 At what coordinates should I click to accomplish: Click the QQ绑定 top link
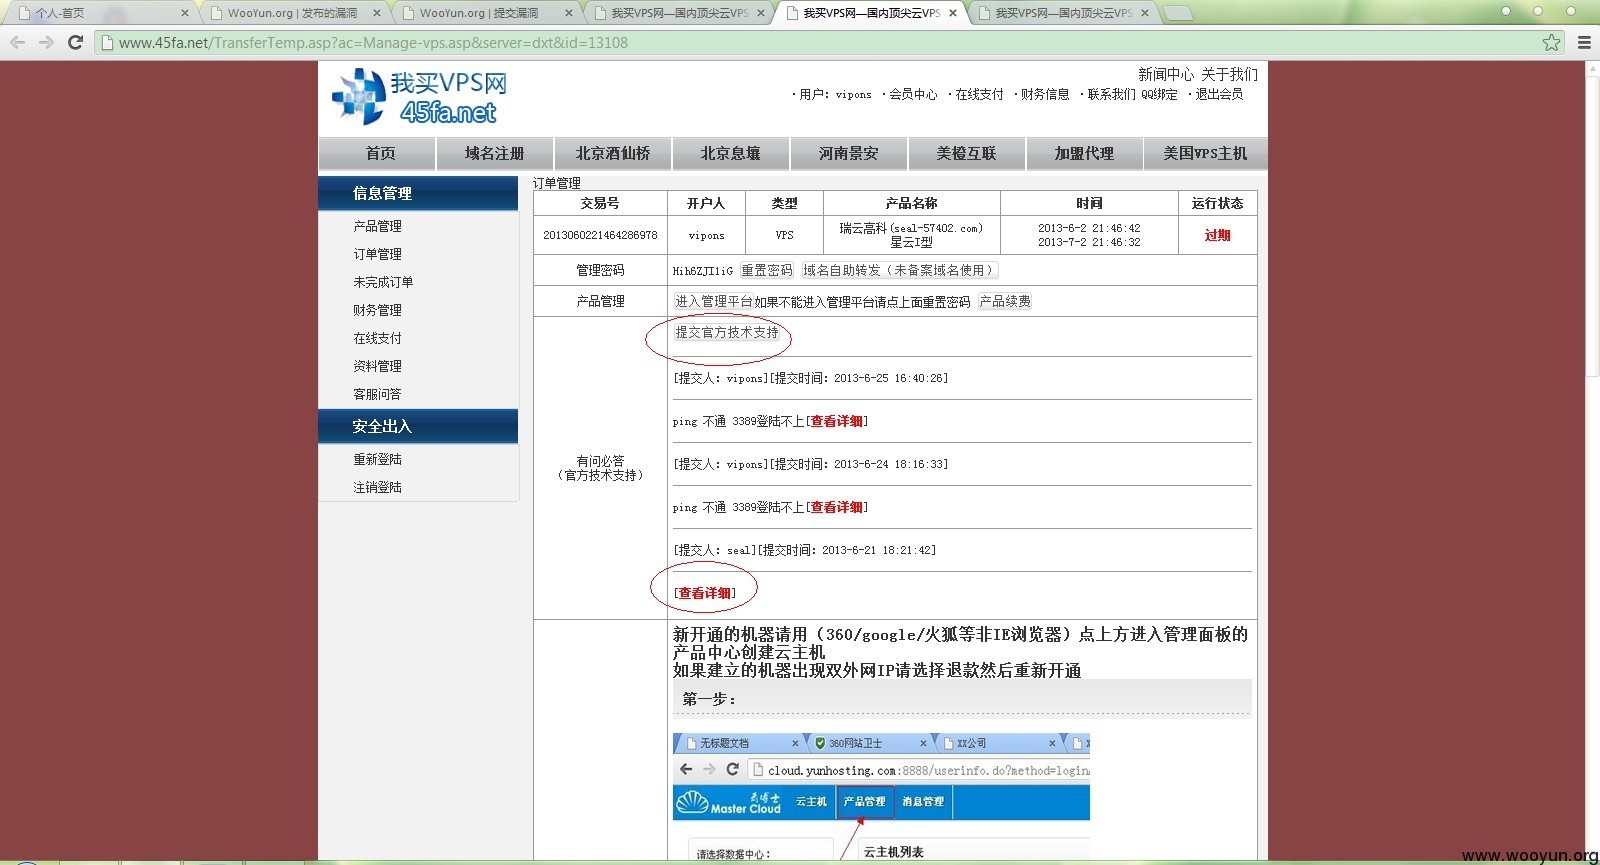tap(1159, 94)
